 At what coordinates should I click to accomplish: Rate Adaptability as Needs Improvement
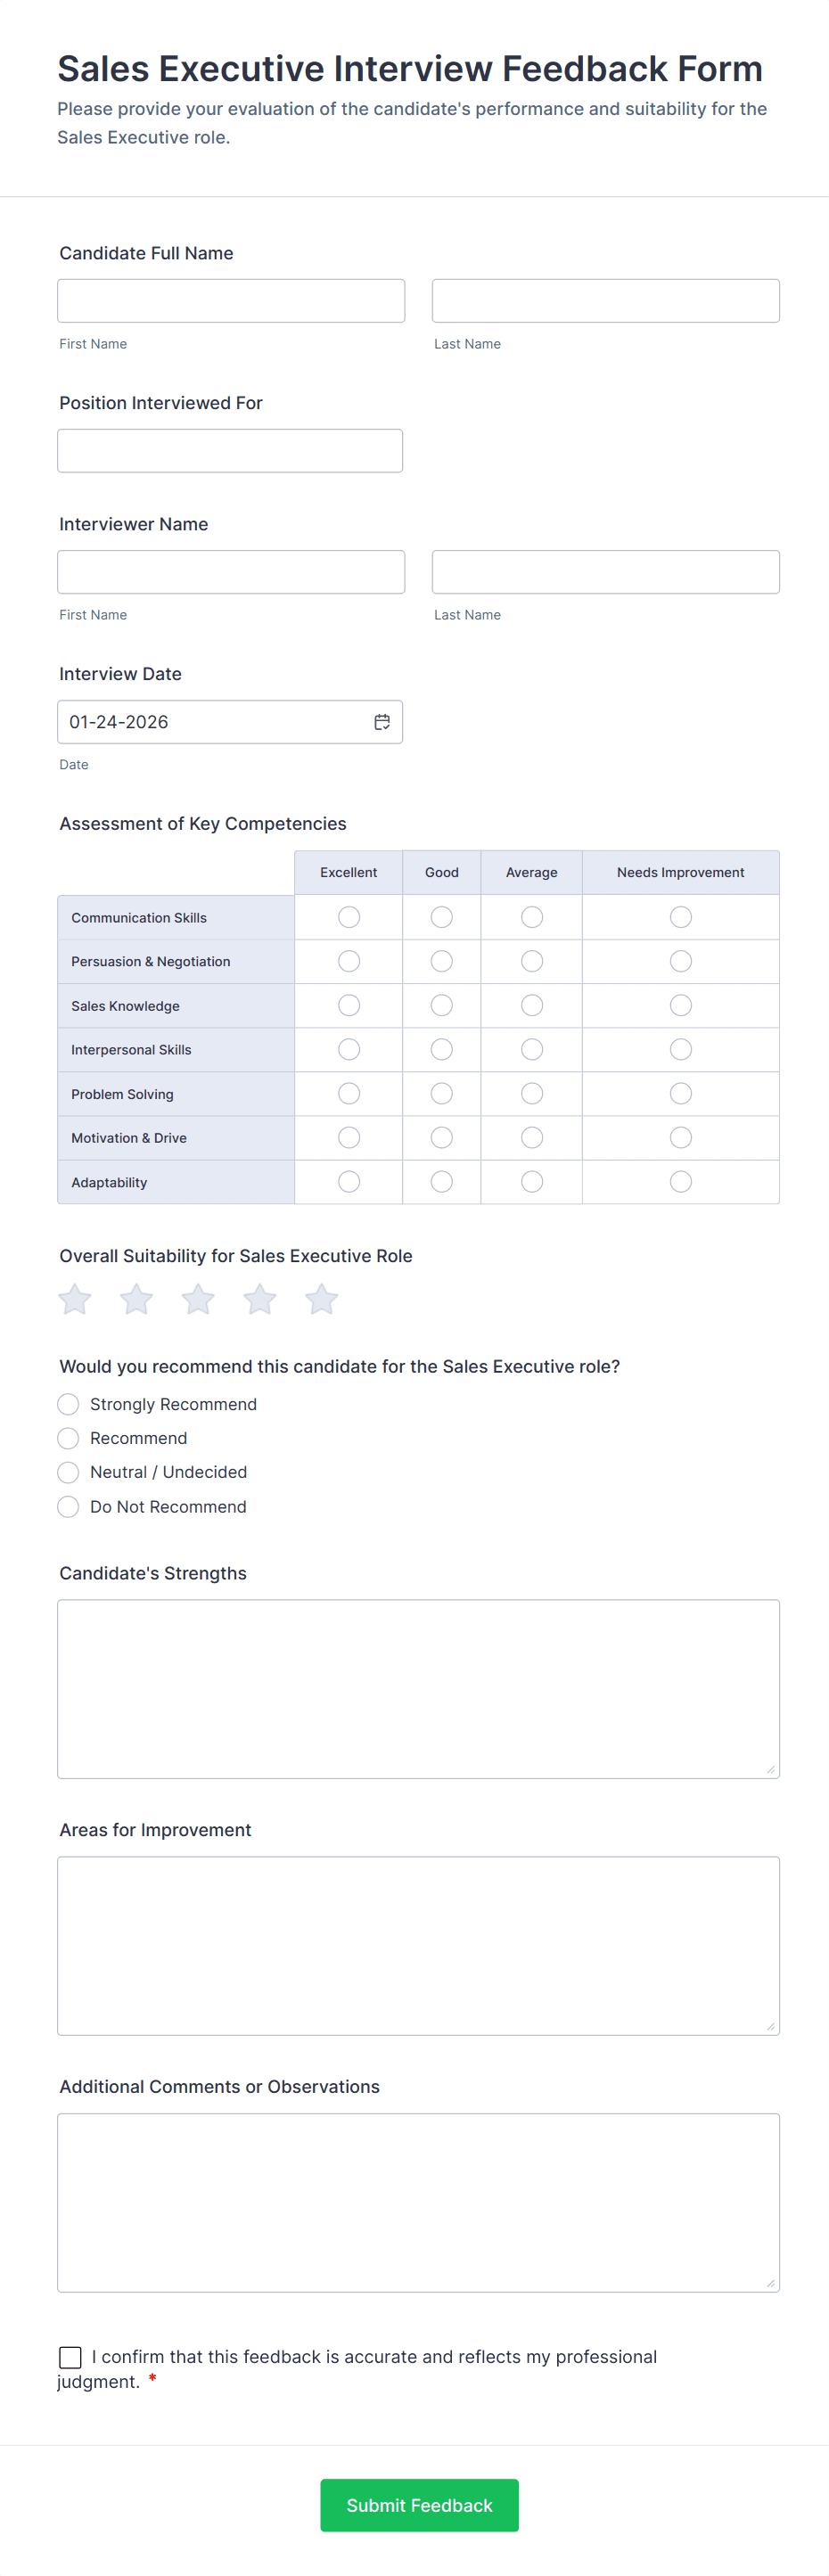point(680,1181)
